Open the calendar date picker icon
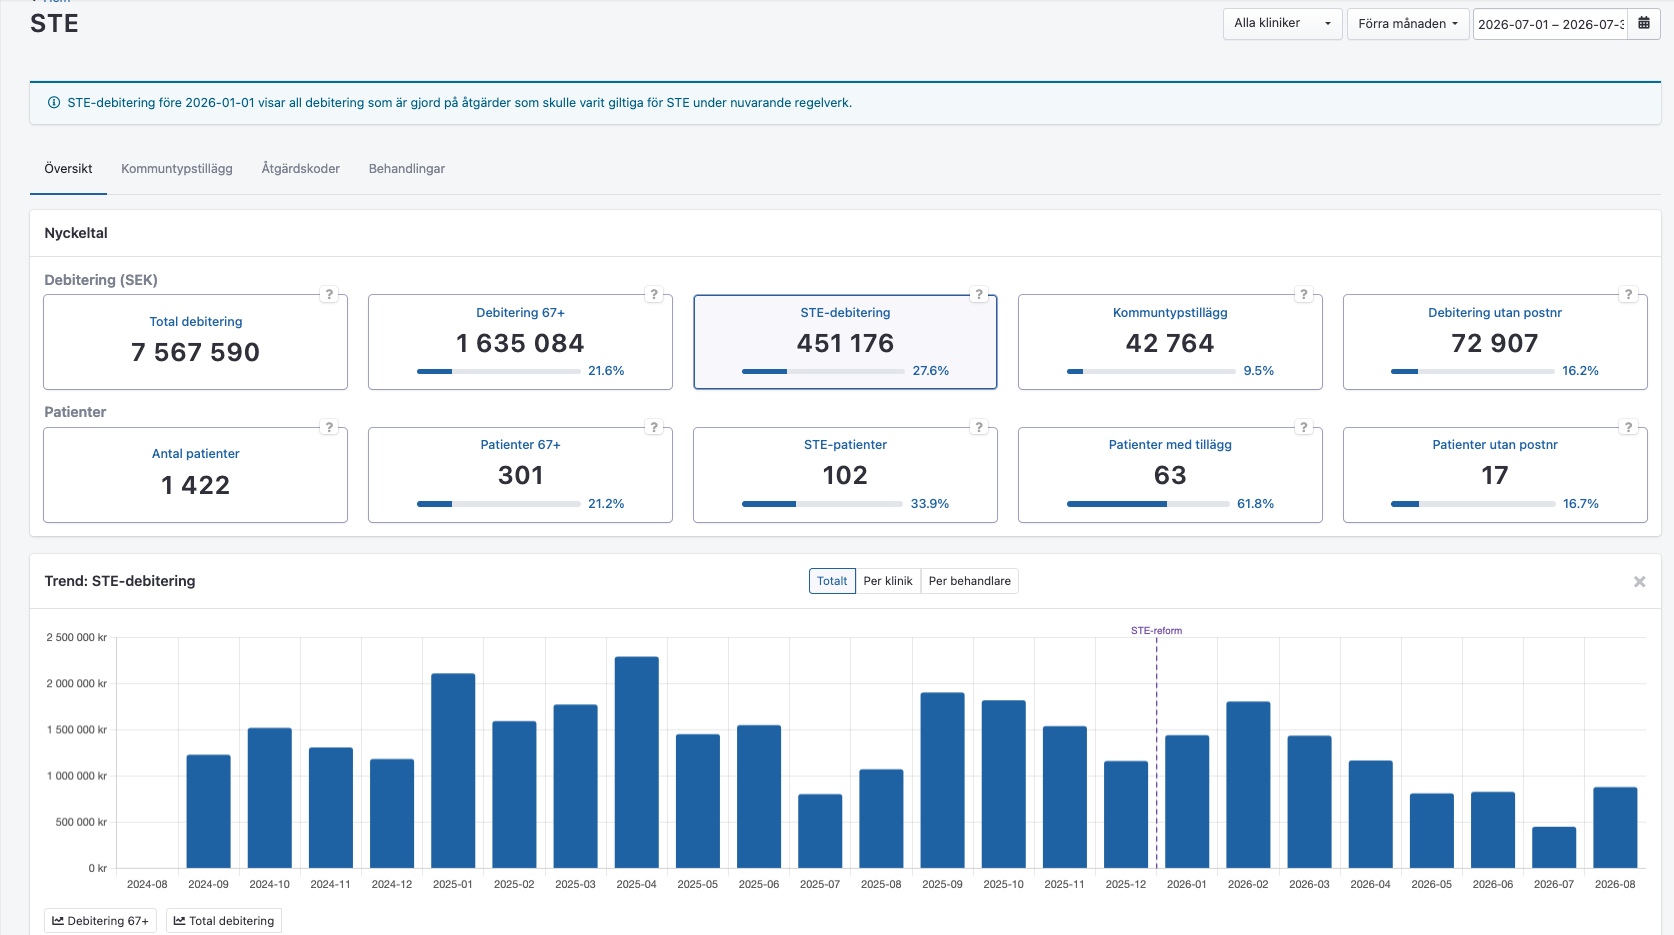Viewport: 1674px width, 935px height. pos(1643,23)
